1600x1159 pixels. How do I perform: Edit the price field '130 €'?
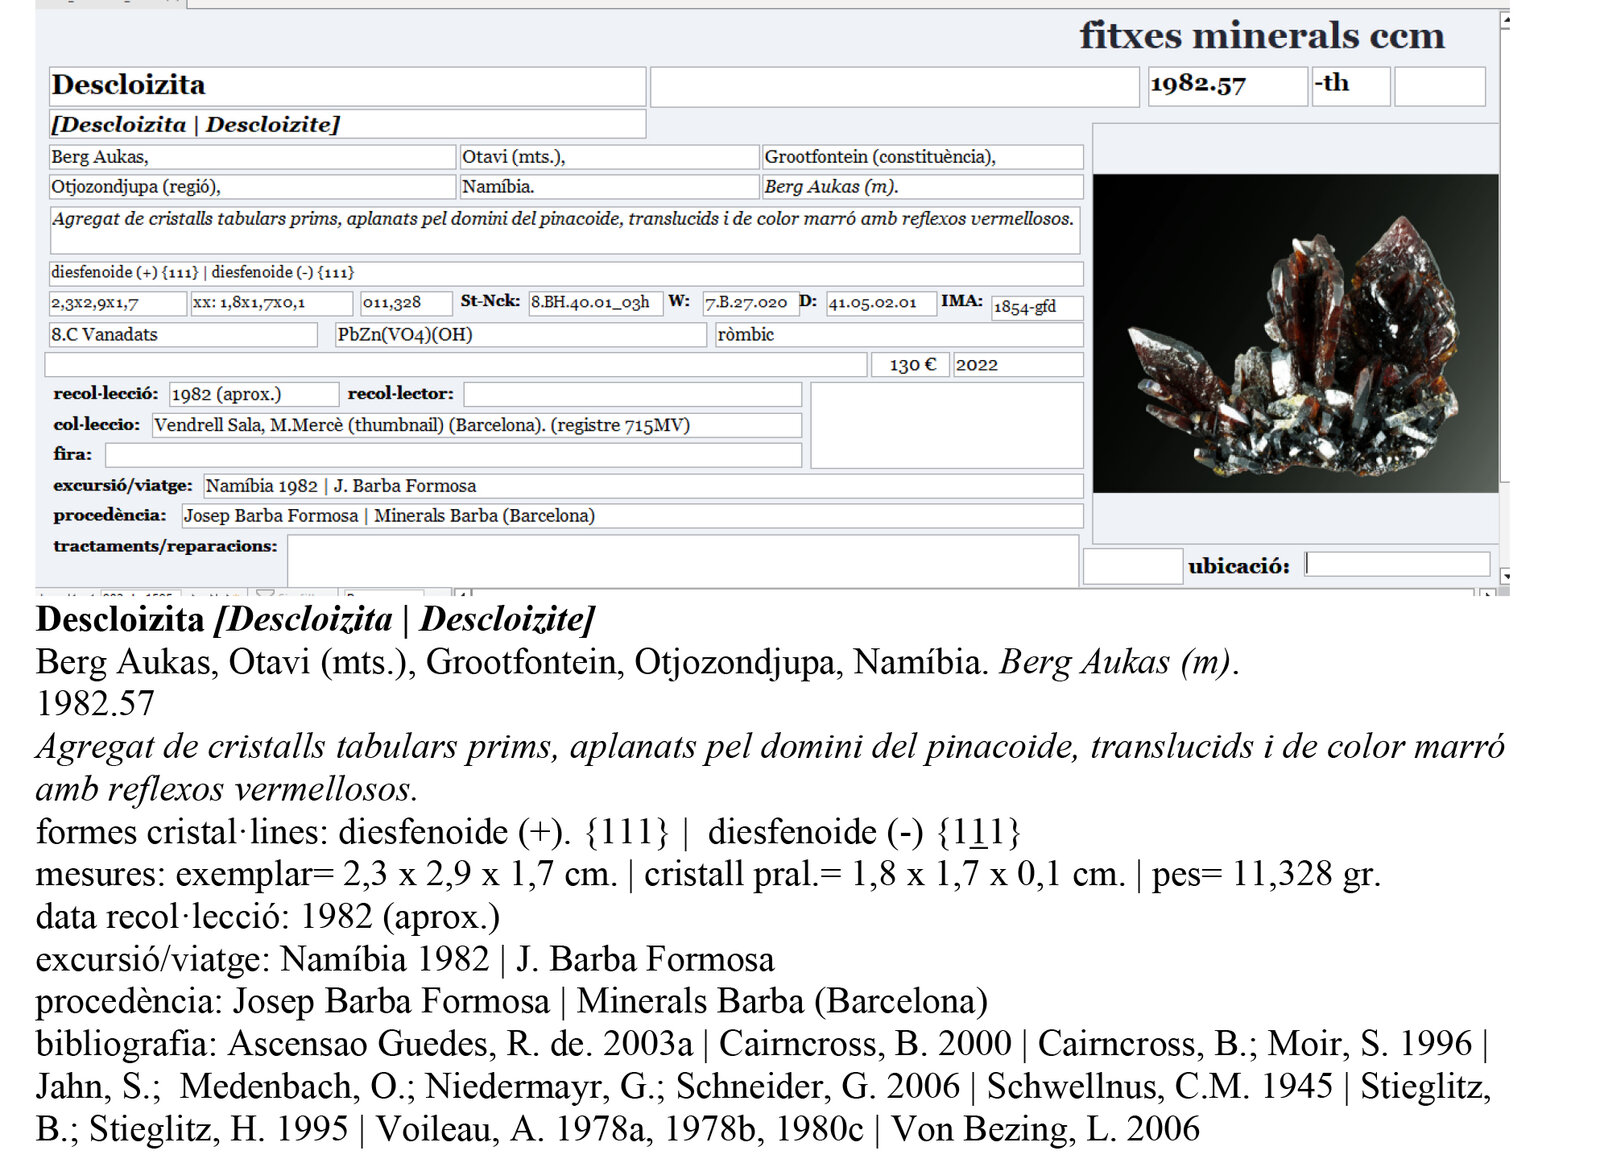911,365
